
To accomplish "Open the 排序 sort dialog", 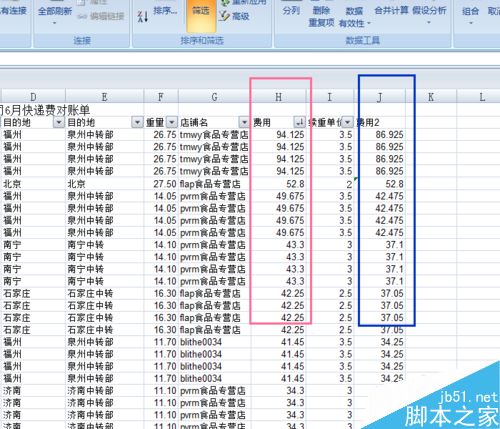I will pyautogui.click(x=165, y=11).
